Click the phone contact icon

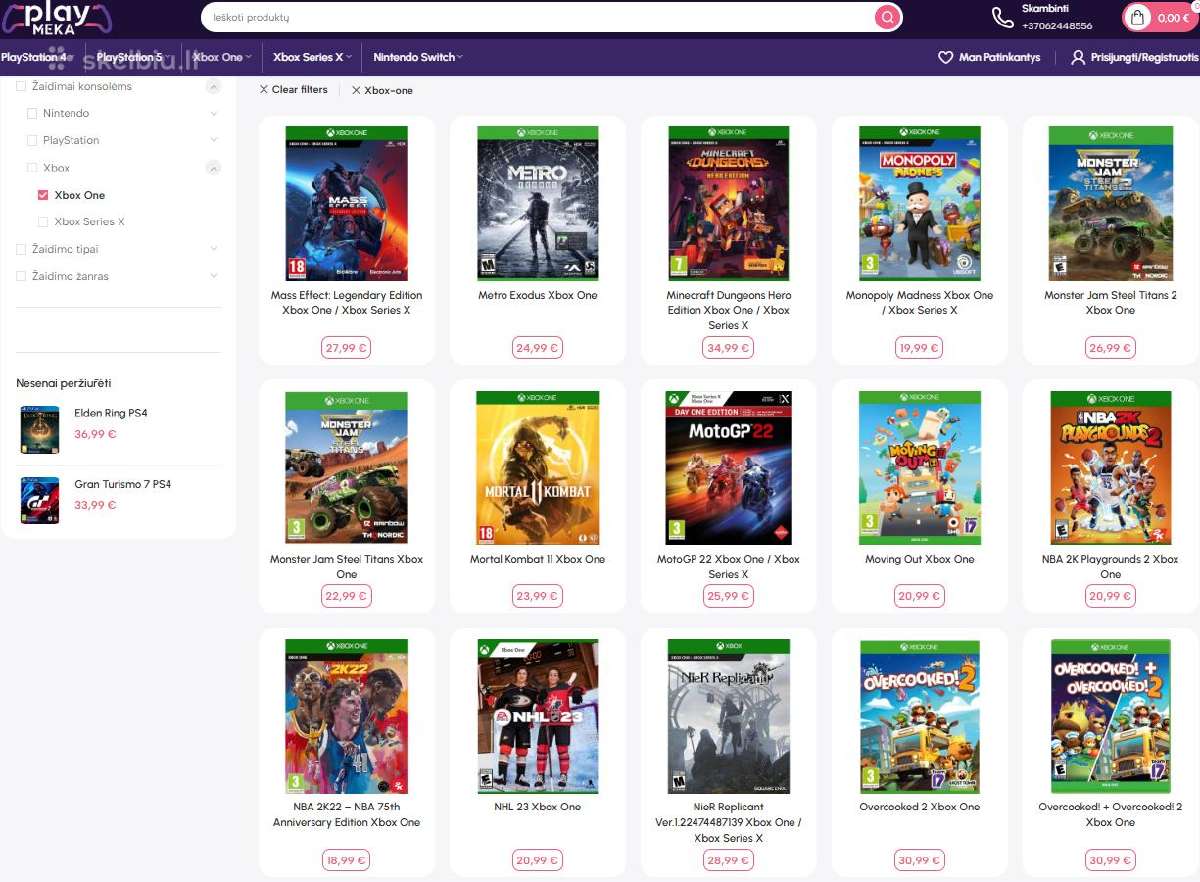coord(1001,17)
